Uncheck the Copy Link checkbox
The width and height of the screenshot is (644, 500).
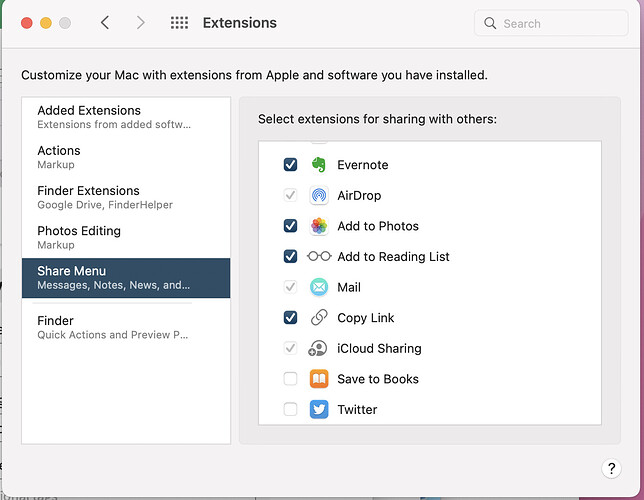pyautogui.click(x=290, y=318)
